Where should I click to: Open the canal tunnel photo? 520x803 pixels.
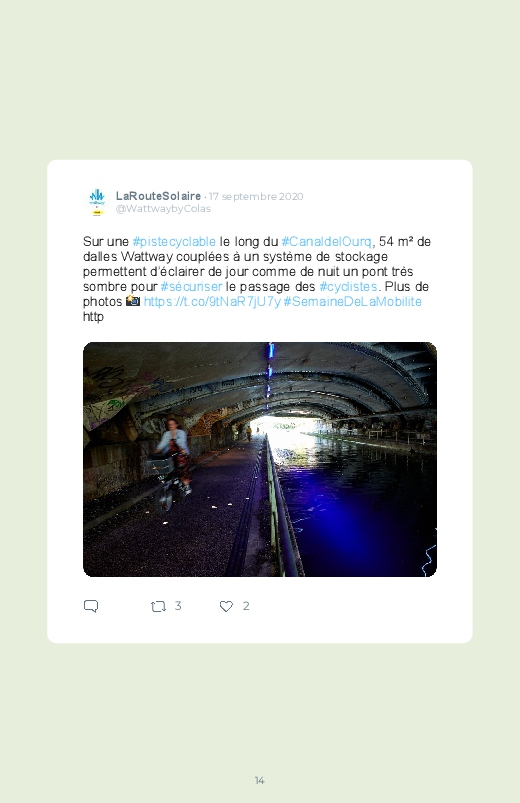pyautogui.click(x=260, y=459)
